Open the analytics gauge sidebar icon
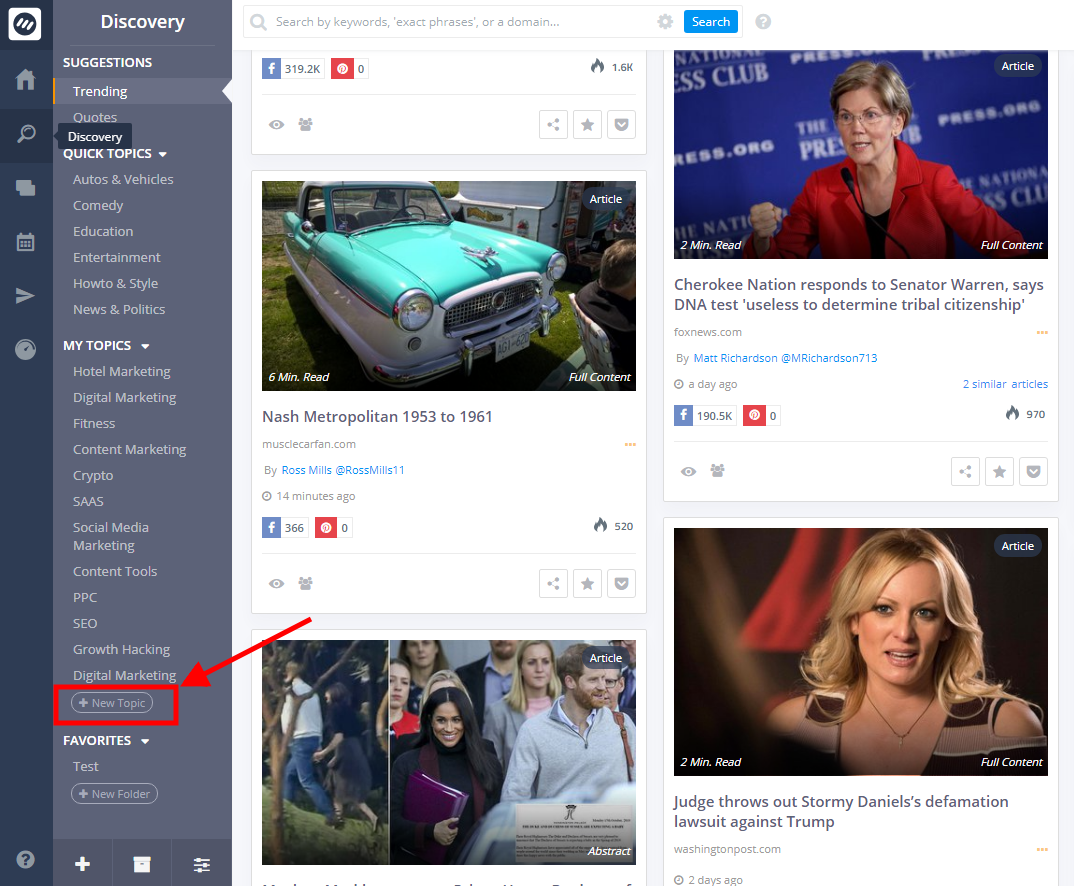Viewport: 1074px width, 886px height. (x=25, y=350)
